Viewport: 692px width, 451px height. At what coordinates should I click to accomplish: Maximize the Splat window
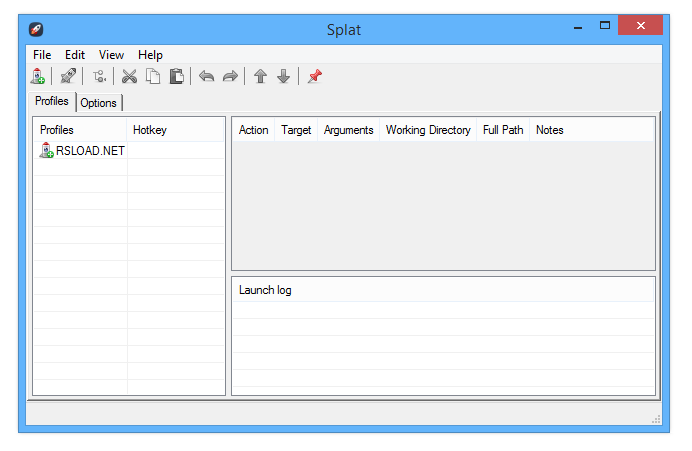(605, 26)
